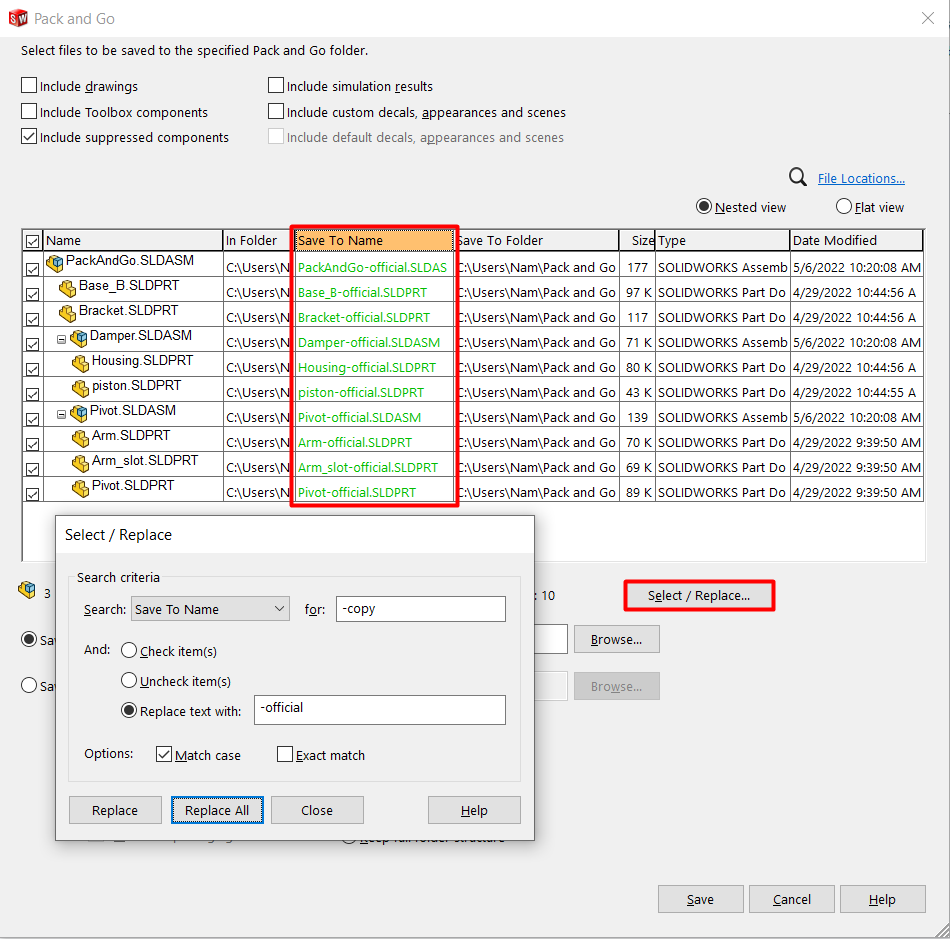This screenshot has height=939, width=950.
Task: Click the Select / Replace button
Action: [x=699, y=596]
